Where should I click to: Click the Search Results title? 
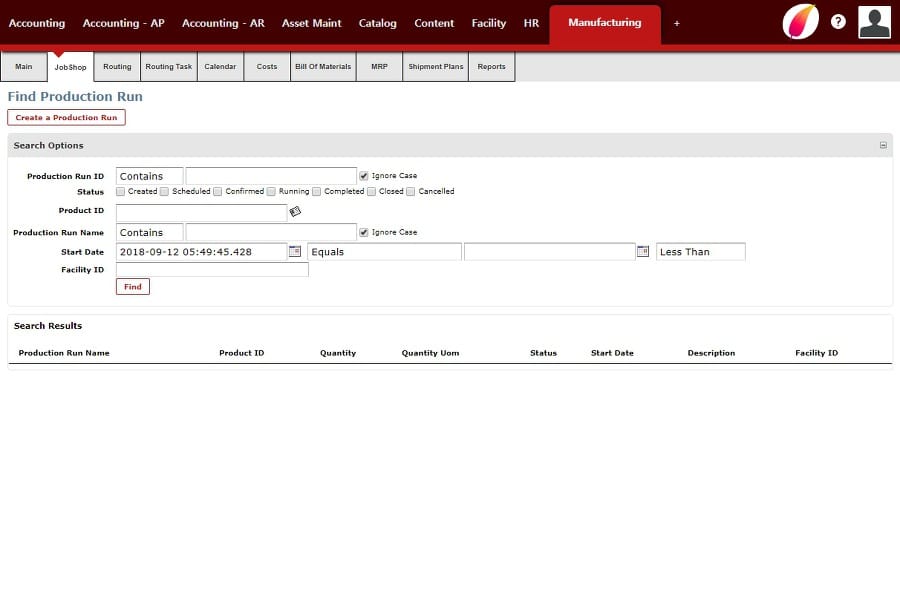tap(48, 326)
